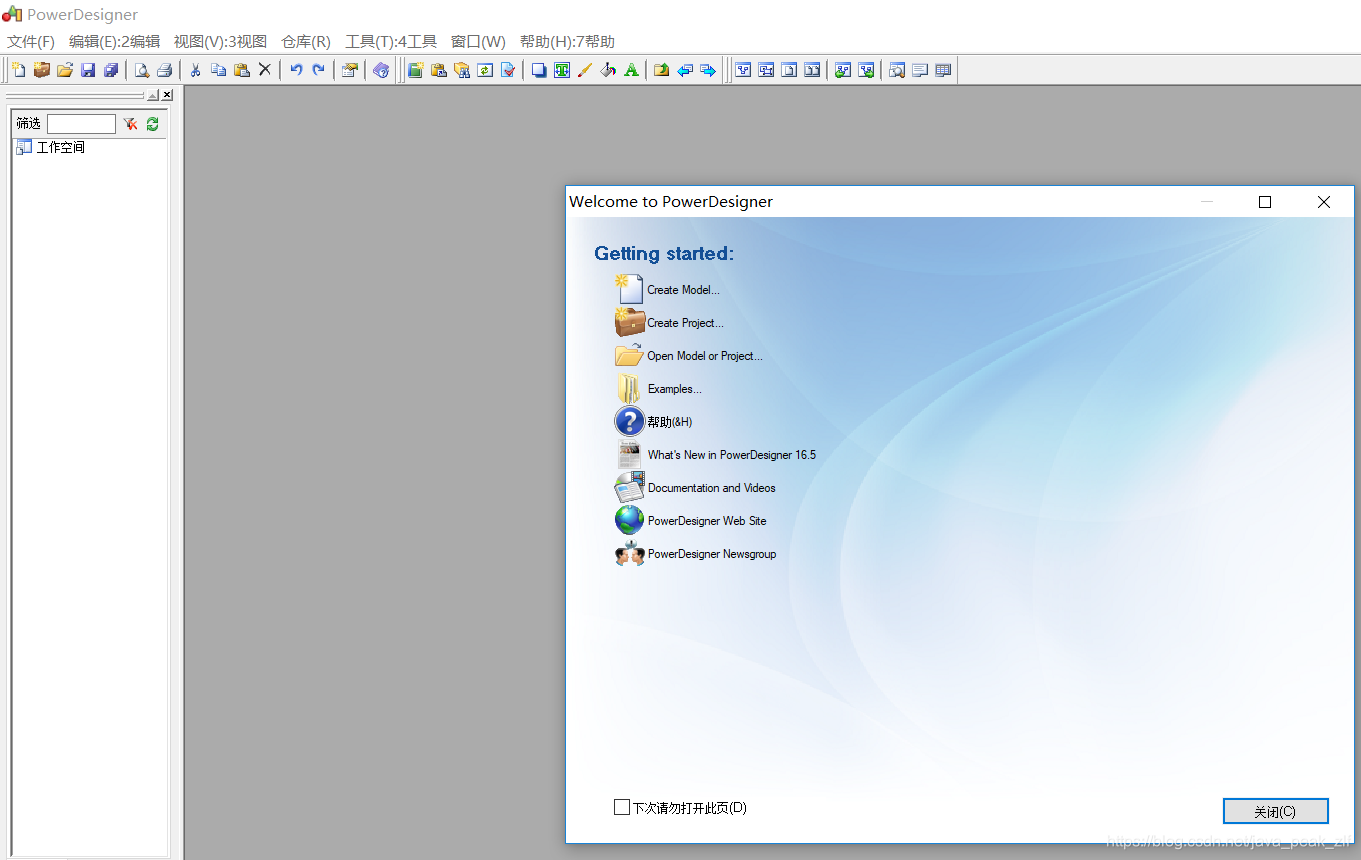Click the Open folder toolbar icon
Viewport: 1361px width, 860px height.
point(65,70)
